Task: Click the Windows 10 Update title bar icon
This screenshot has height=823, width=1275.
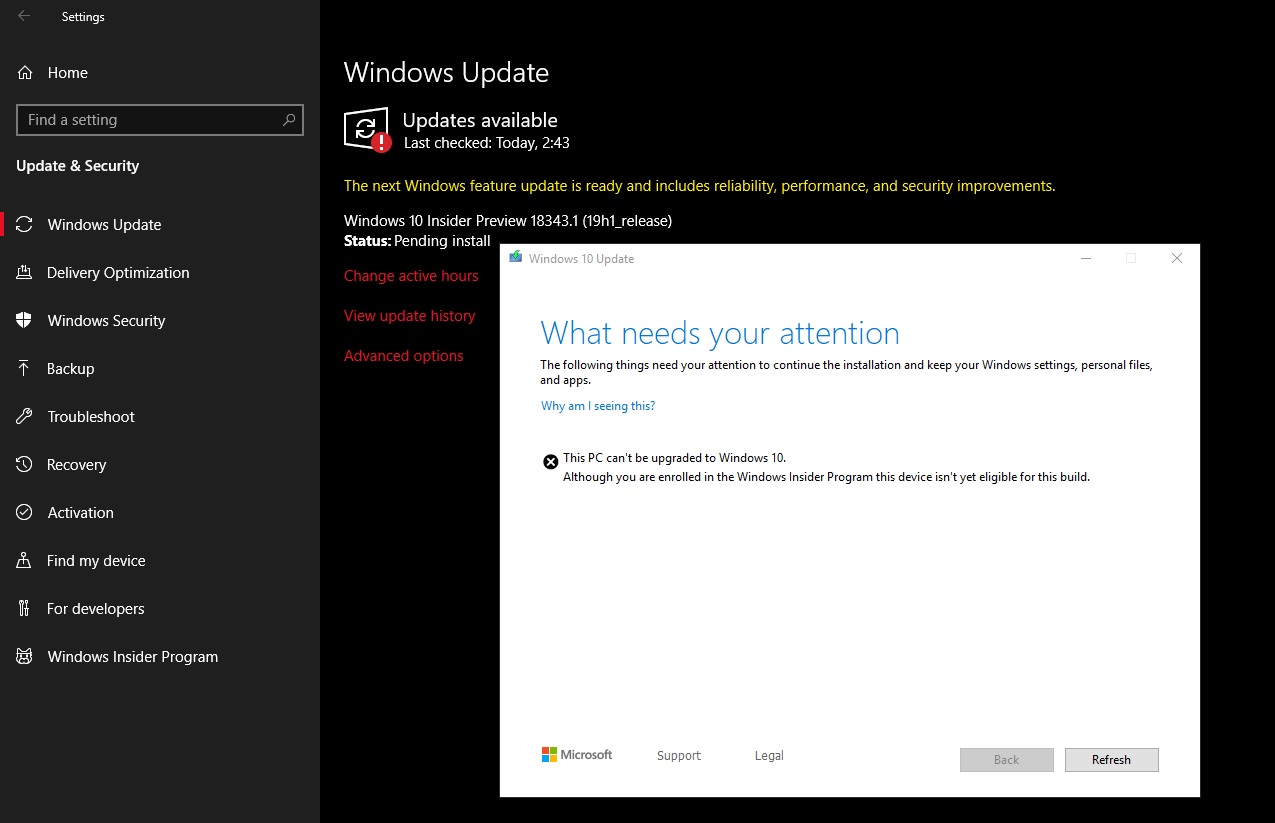Action: (x=515, y=257)
